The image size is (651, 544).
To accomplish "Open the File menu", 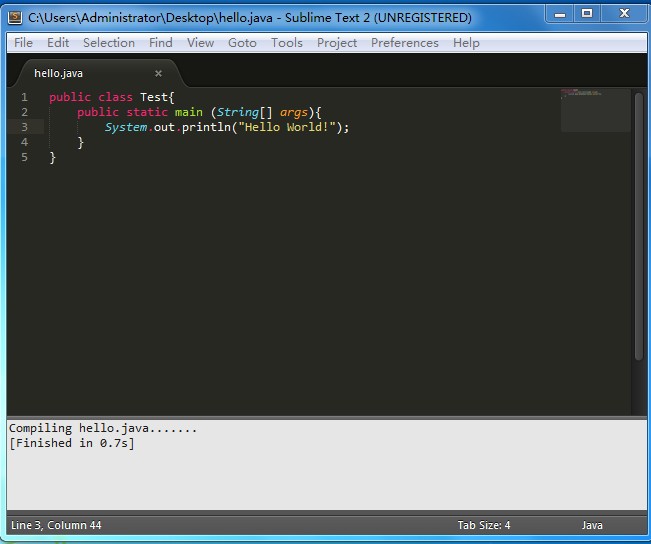I will coord(23,43).
